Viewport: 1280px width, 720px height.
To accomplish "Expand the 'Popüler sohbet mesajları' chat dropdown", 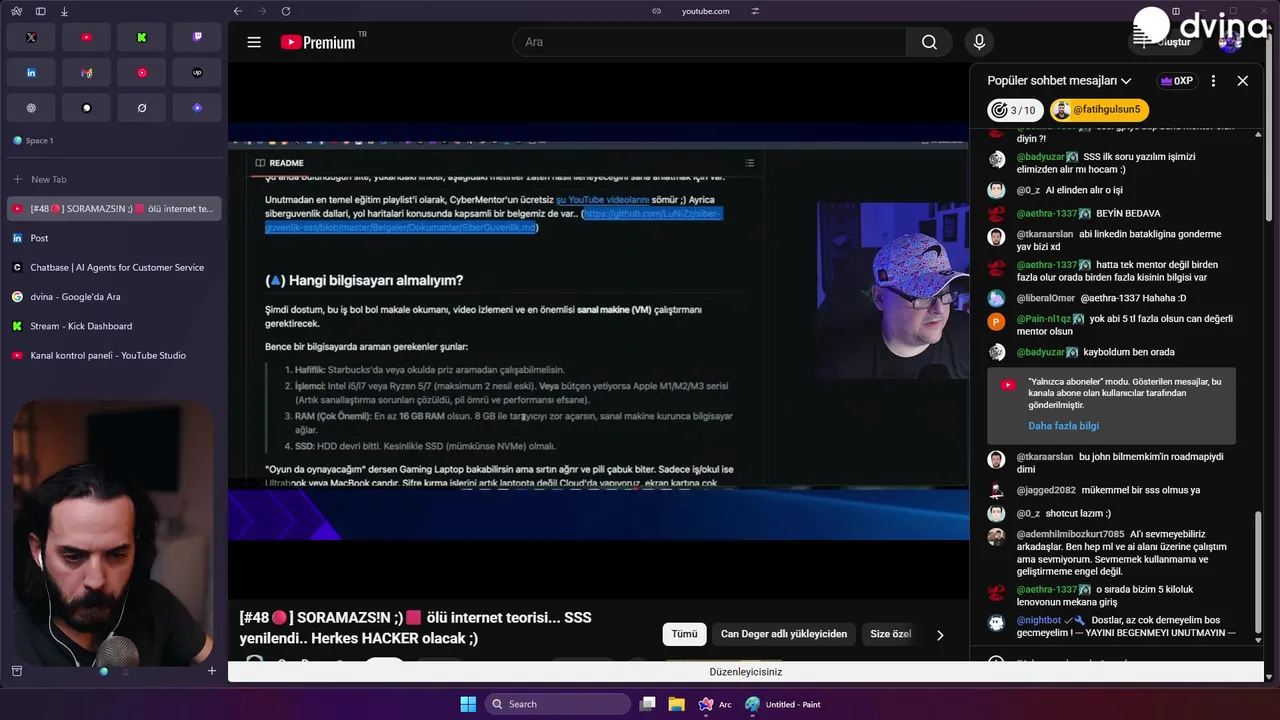I will click(1059, 81).
